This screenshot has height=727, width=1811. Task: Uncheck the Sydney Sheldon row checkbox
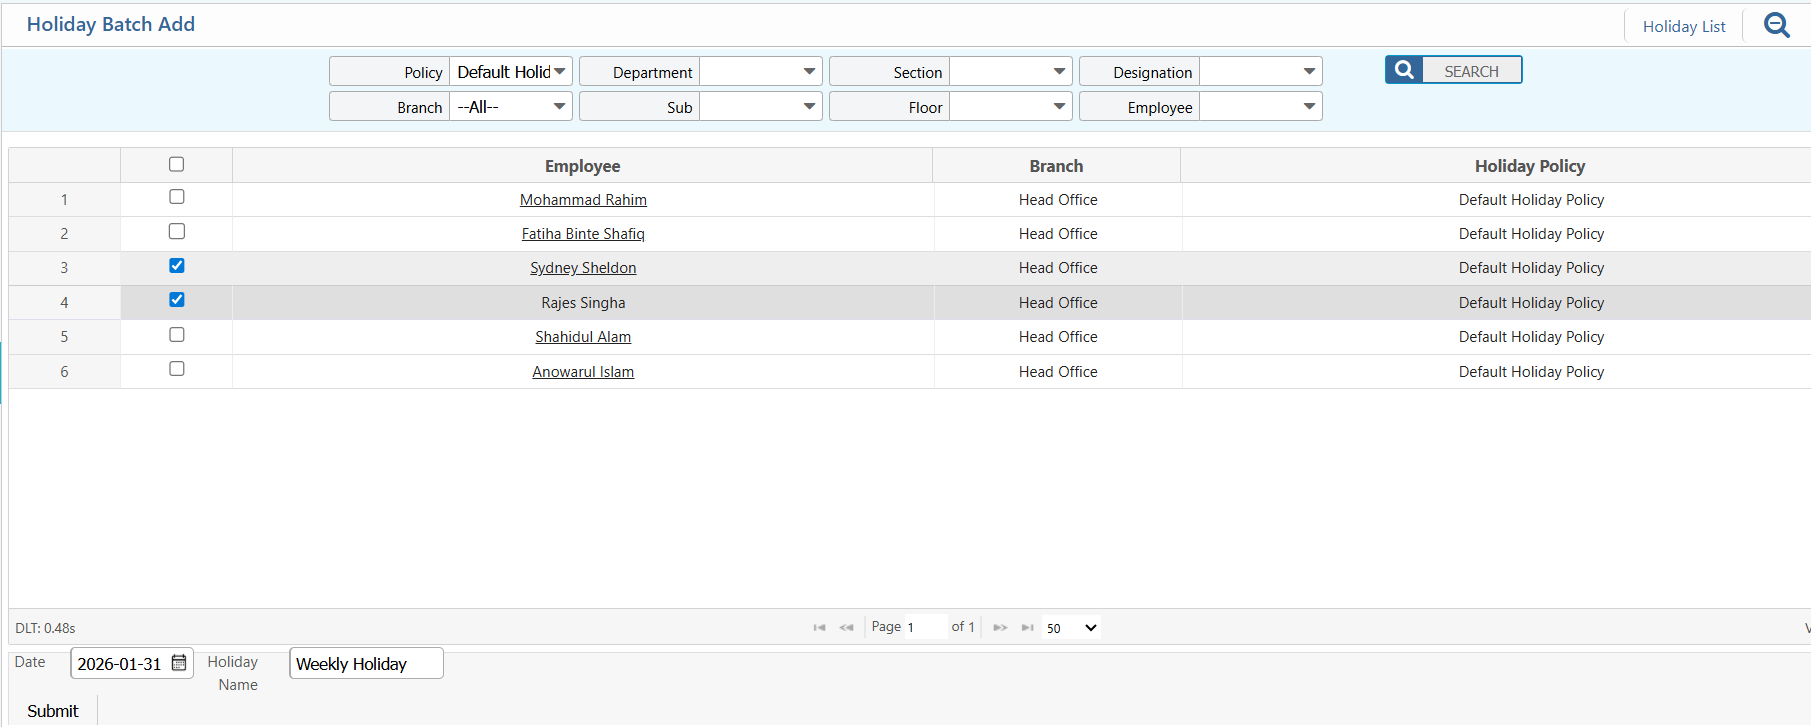tap(177, 266)
